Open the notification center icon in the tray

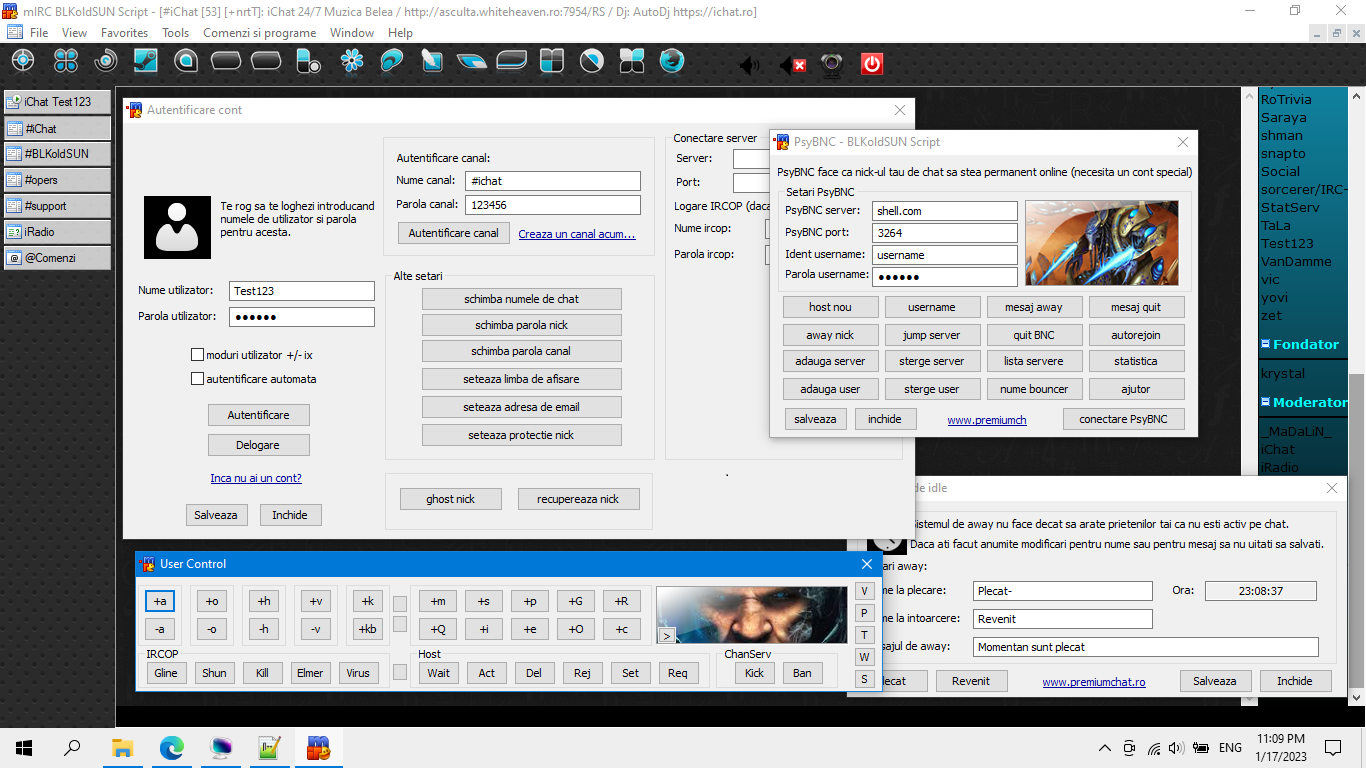(1333, 747)
